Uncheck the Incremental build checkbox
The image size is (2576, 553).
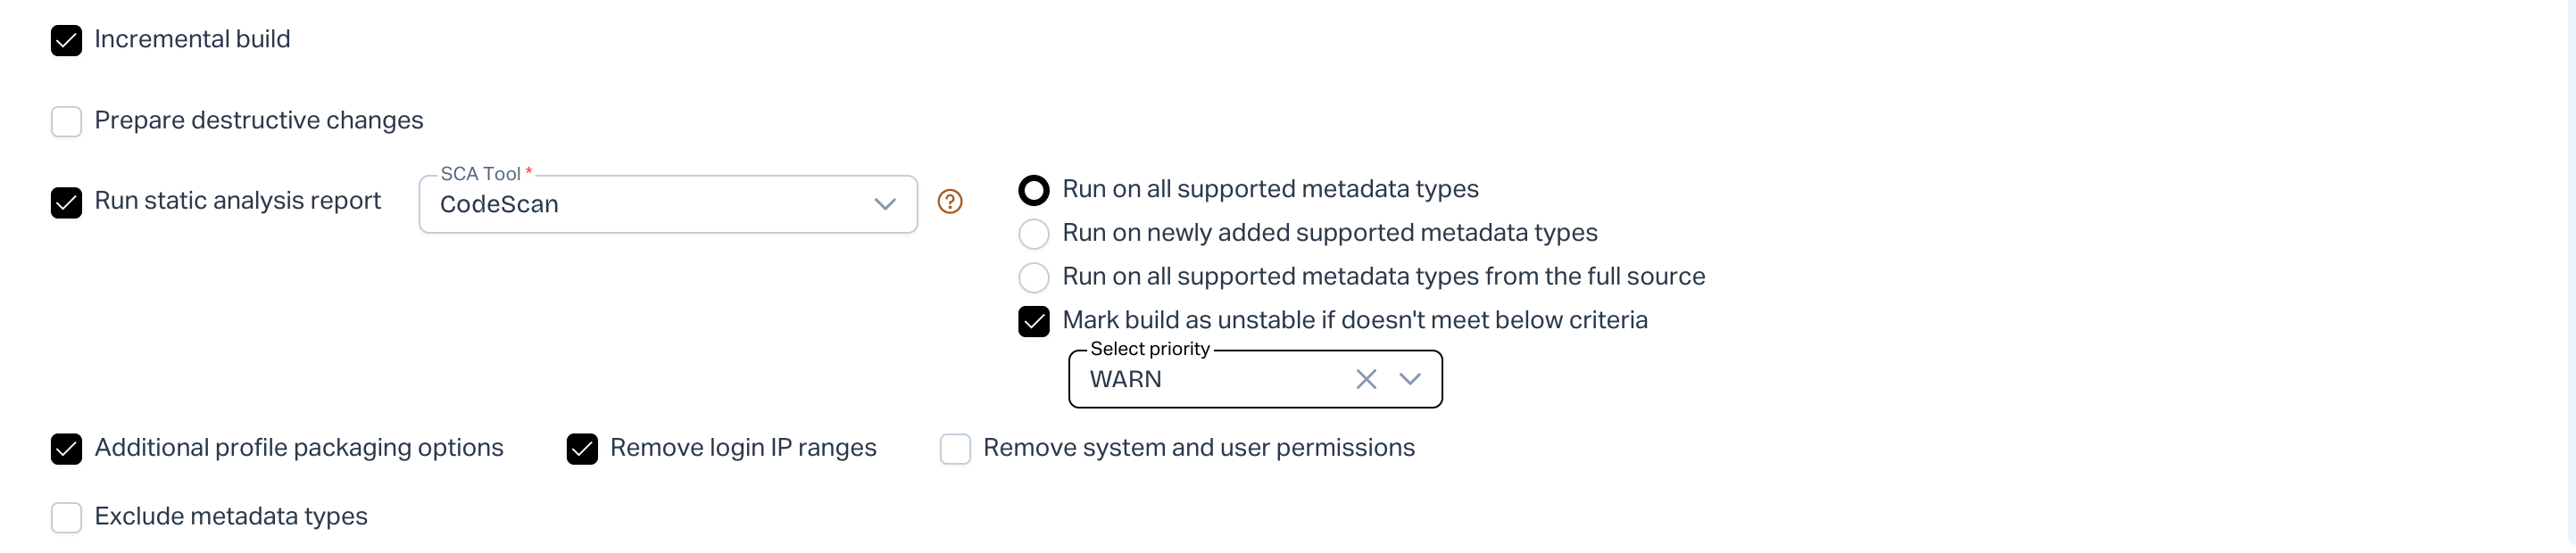[x=66, y=41]
